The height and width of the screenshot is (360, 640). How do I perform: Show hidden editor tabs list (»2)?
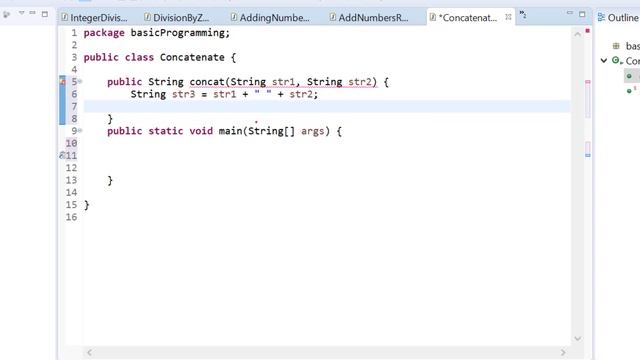click(x=522, y=15)
